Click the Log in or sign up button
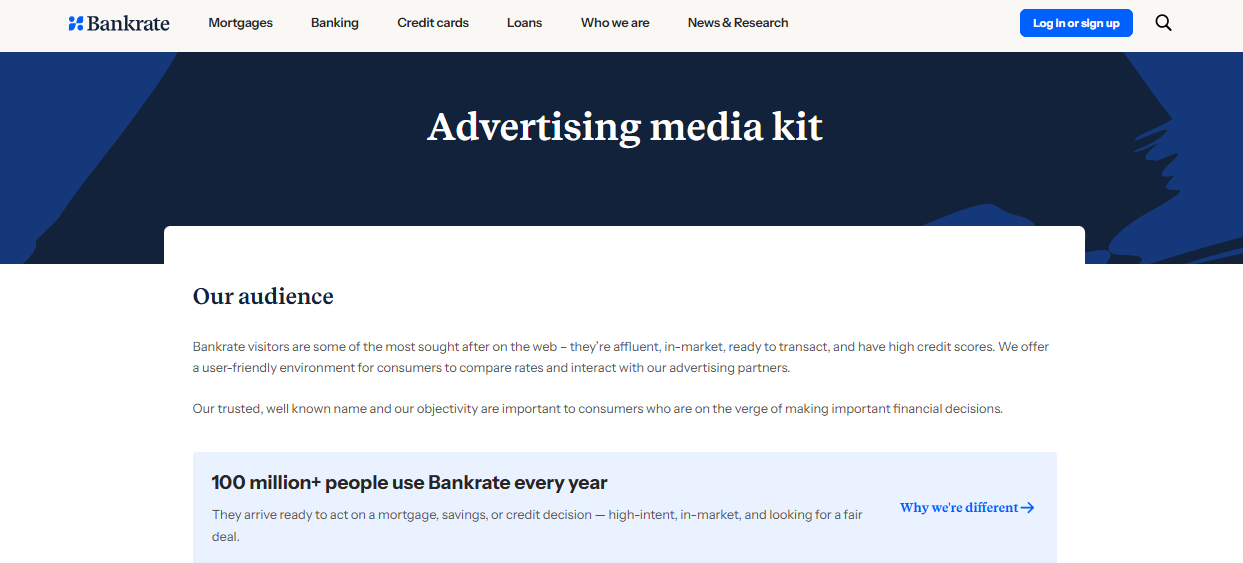 click(1076, 23)
